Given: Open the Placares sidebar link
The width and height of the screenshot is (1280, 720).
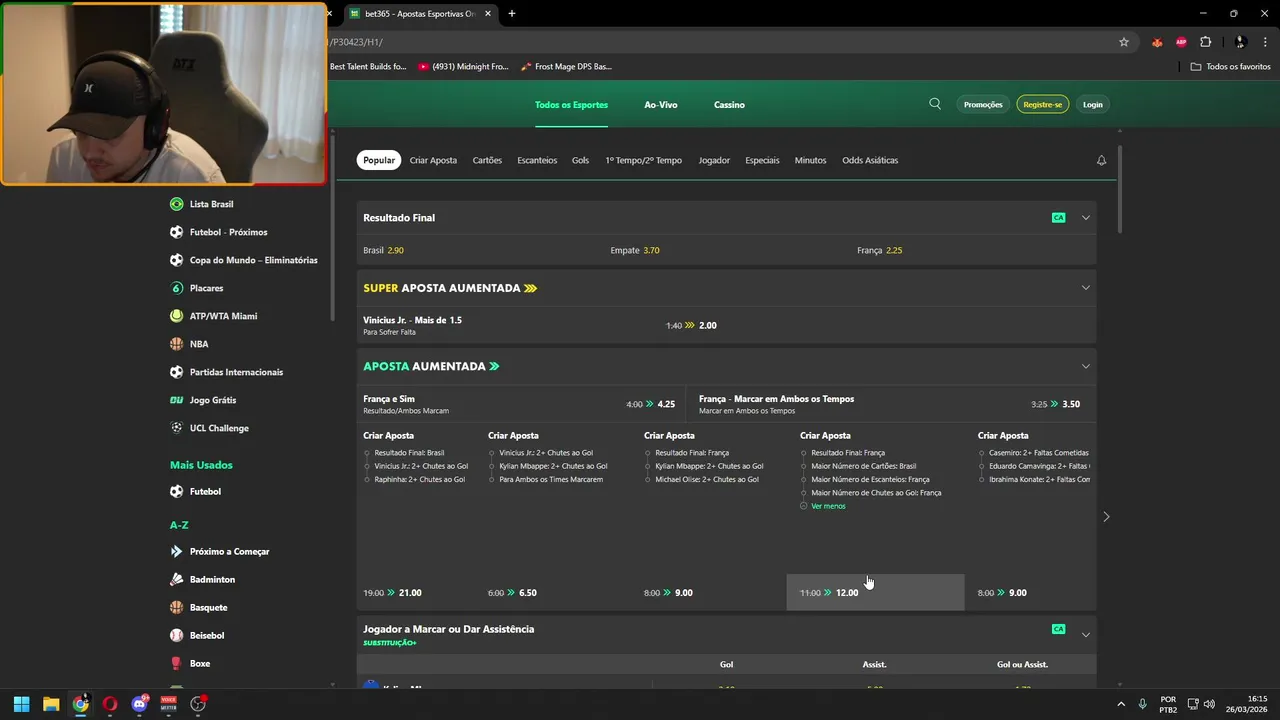Looking at the screenshot, I should (207, 288).
